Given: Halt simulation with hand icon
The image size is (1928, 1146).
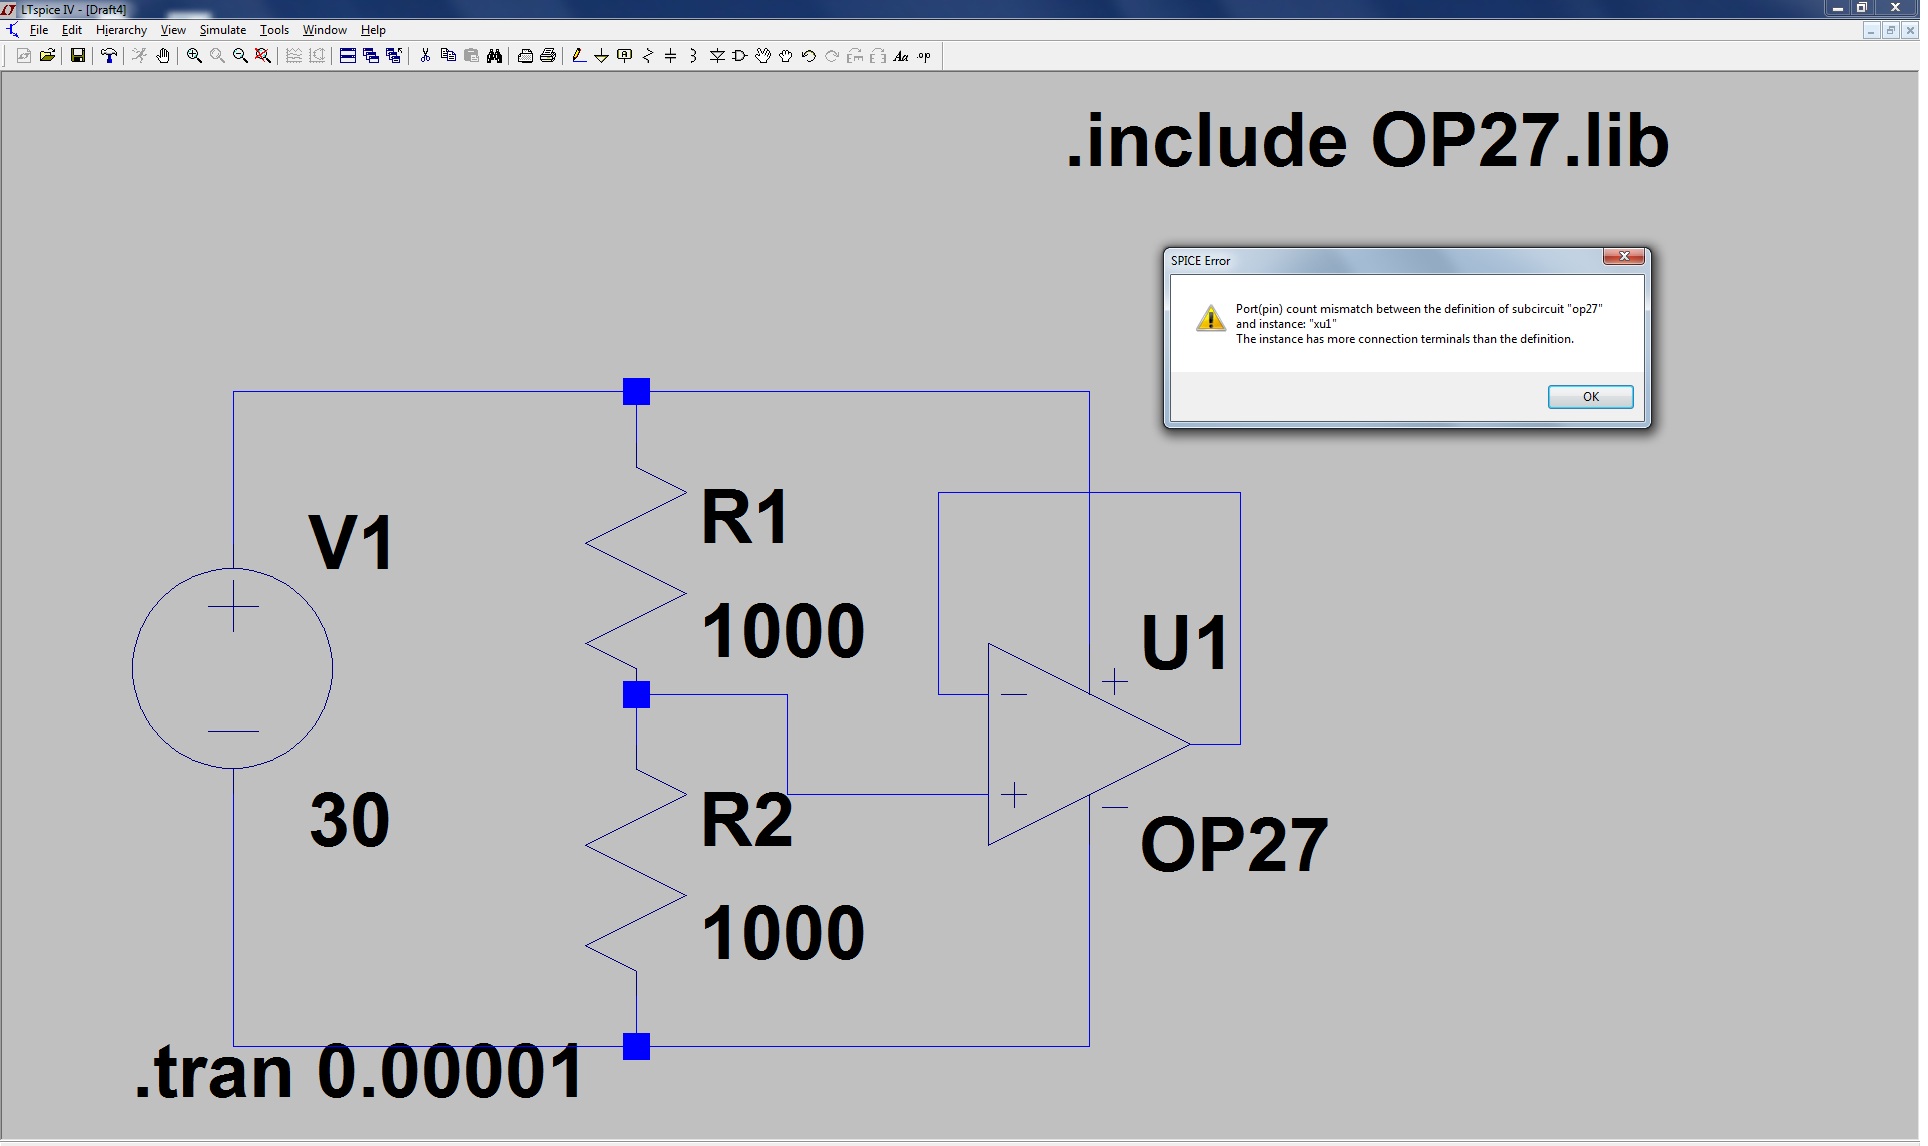Looking at the screenshot, I should pyautogui.click(x=162, y=56).
